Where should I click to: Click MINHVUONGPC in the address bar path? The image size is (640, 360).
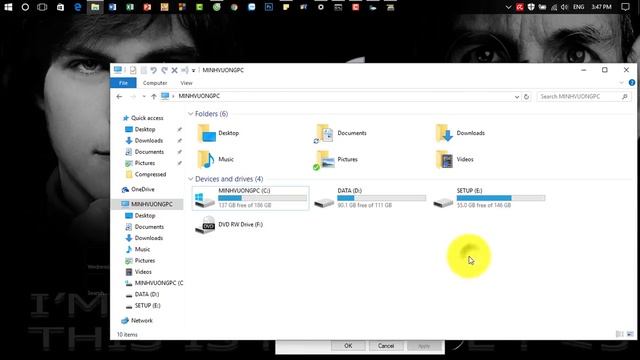(199, 96)
